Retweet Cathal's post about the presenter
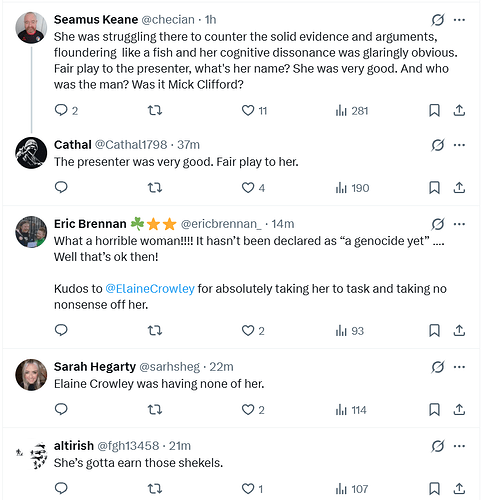The height and width of the screenshot is (500, 489). pyautogui.click(x=155, y=188)
